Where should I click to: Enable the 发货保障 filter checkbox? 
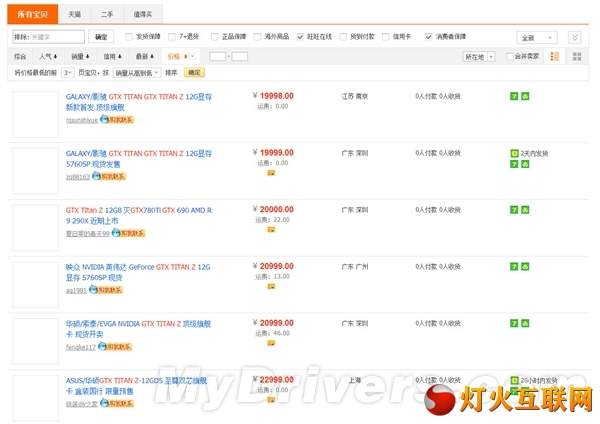pos(129,37)
